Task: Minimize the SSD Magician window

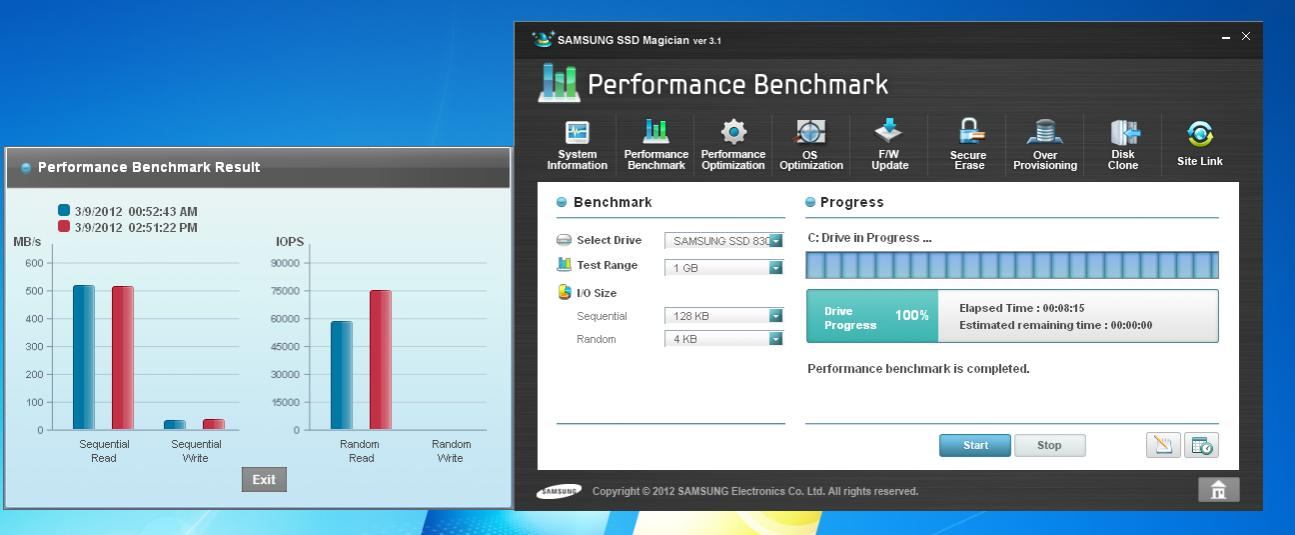Action: point(1227,38)
